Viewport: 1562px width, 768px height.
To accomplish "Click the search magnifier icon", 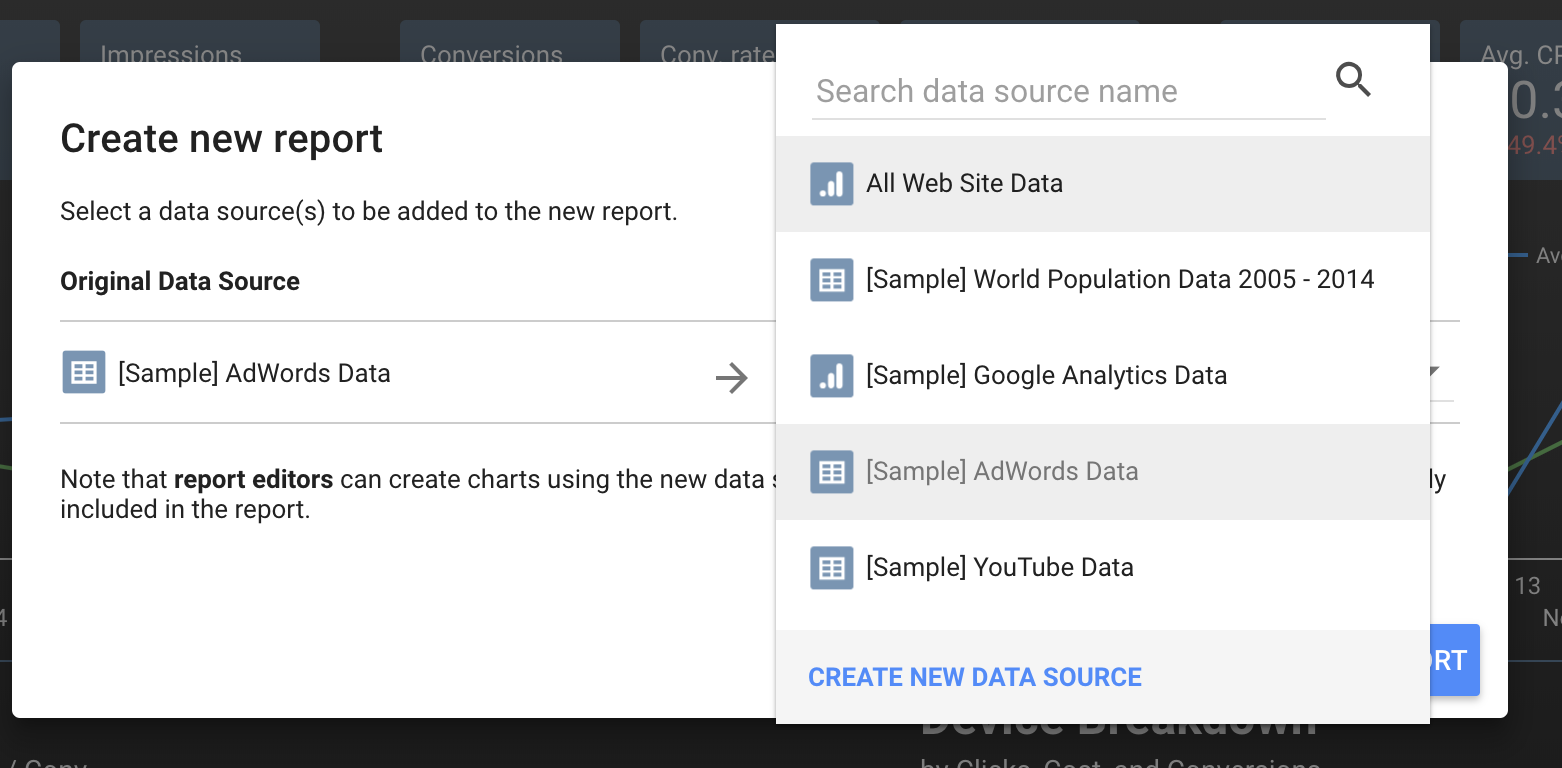I will pyautogui.click(x=1353, y=79).
